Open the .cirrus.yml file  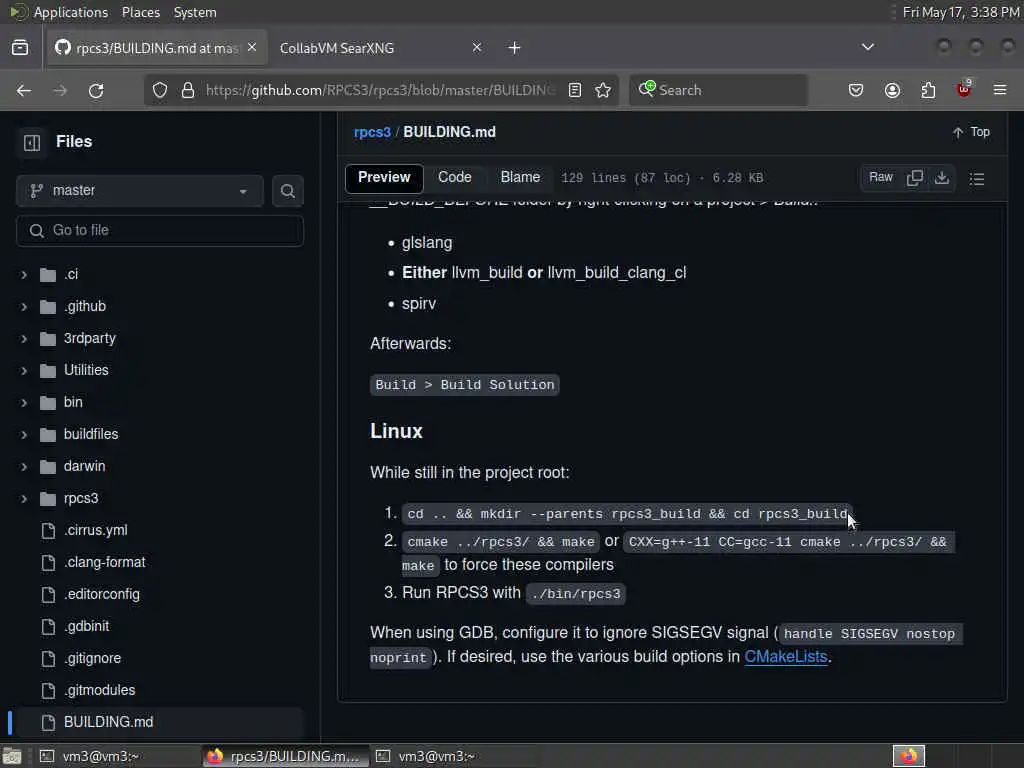click(x=95, y=530)
